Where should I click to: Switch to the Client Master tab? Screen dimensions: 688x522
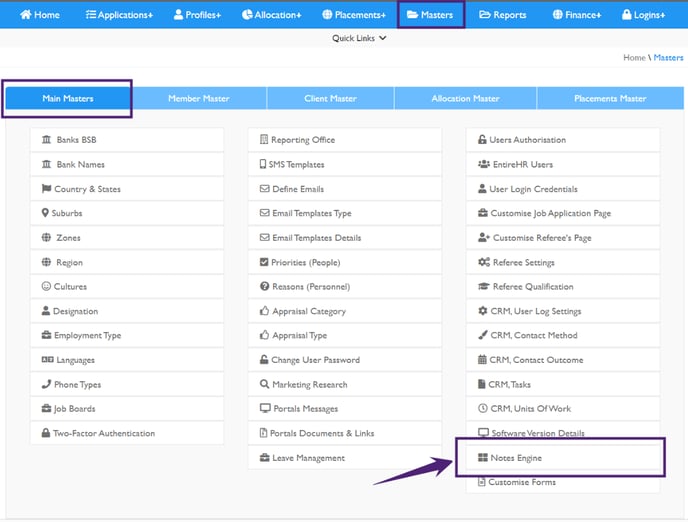pos(330,98)
